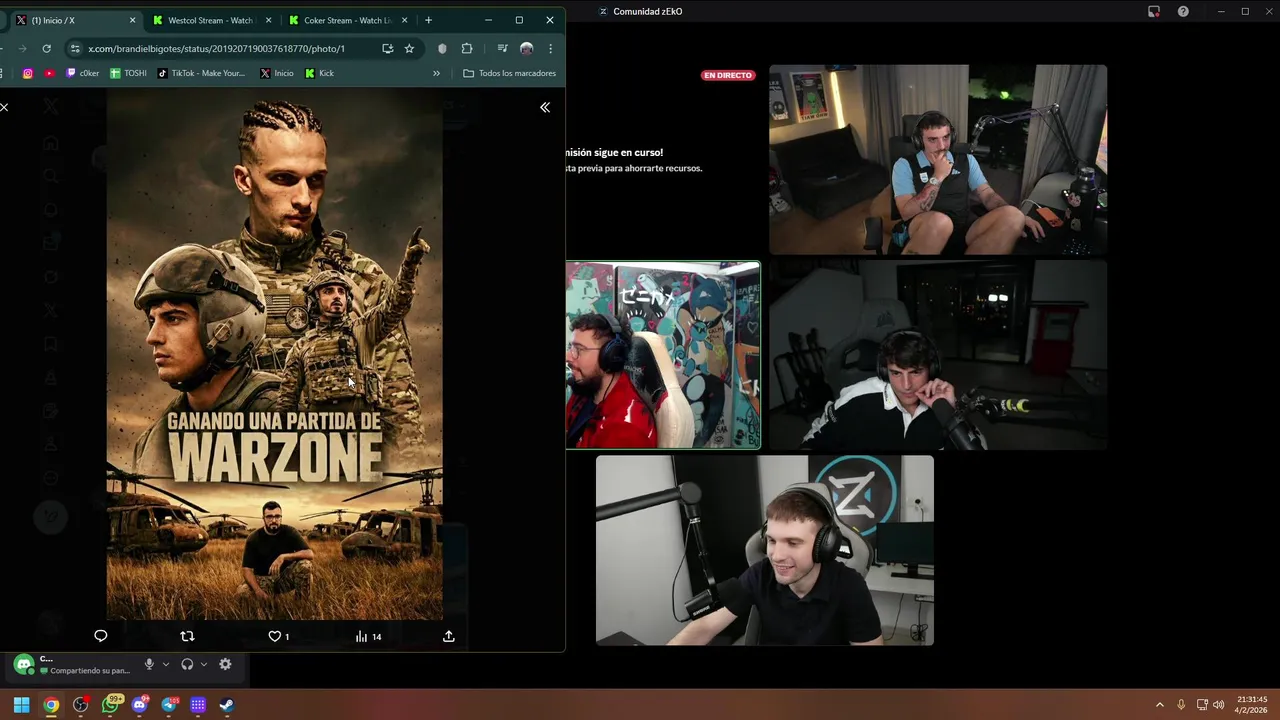1280x720 pixels.
Task: Open the system tray microphone icon
Action: click(x=1181, y=705)
